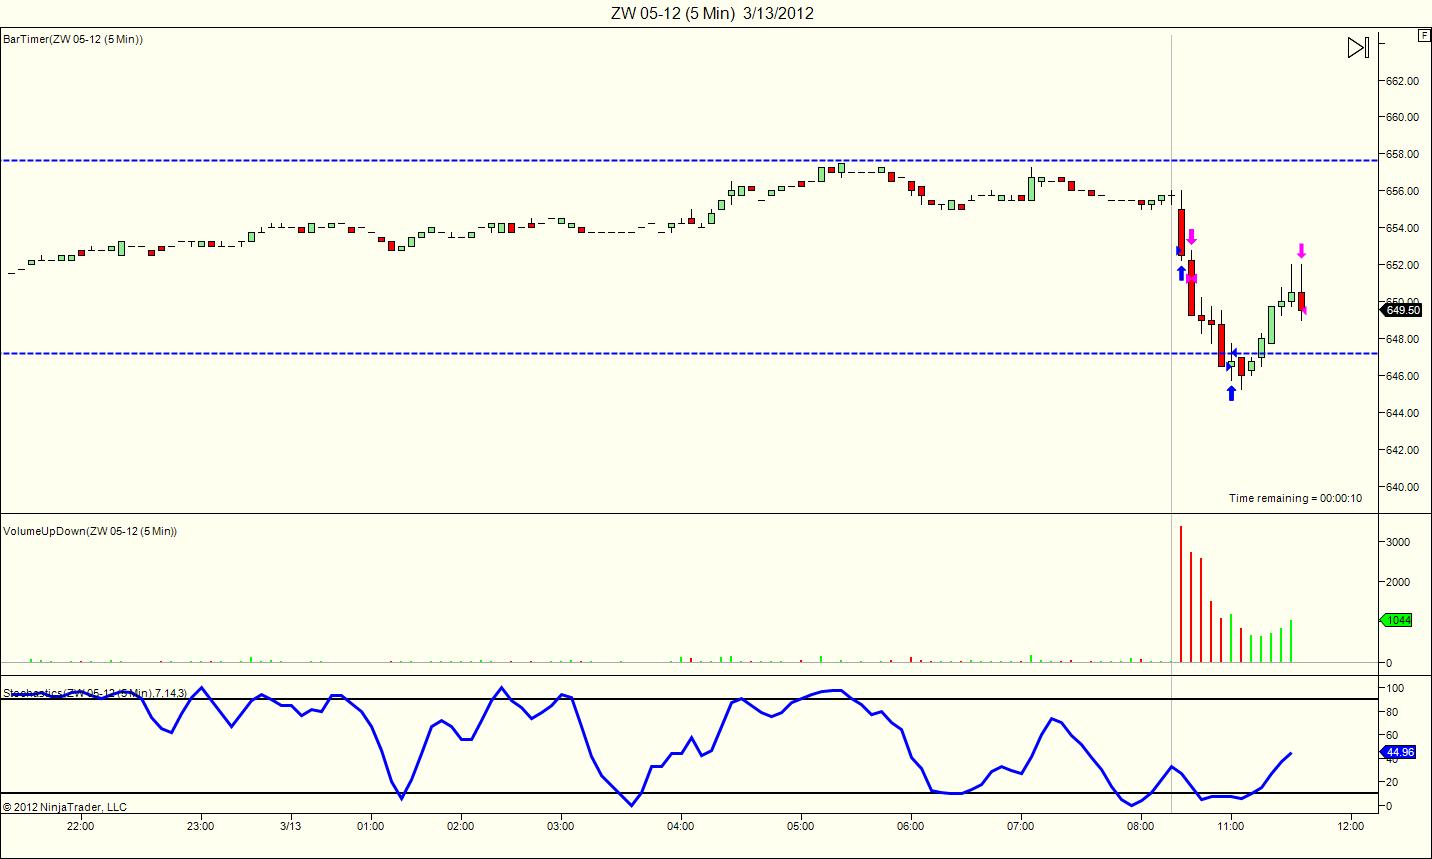
Task: Click the magenta down arrow near the 654 level
Action: coord(1191,237)
